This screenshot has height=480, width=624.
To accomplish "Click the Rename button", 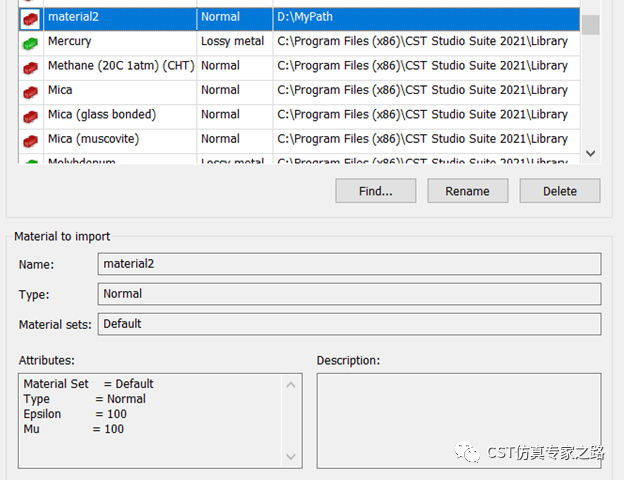I will [x=468, y=191].
